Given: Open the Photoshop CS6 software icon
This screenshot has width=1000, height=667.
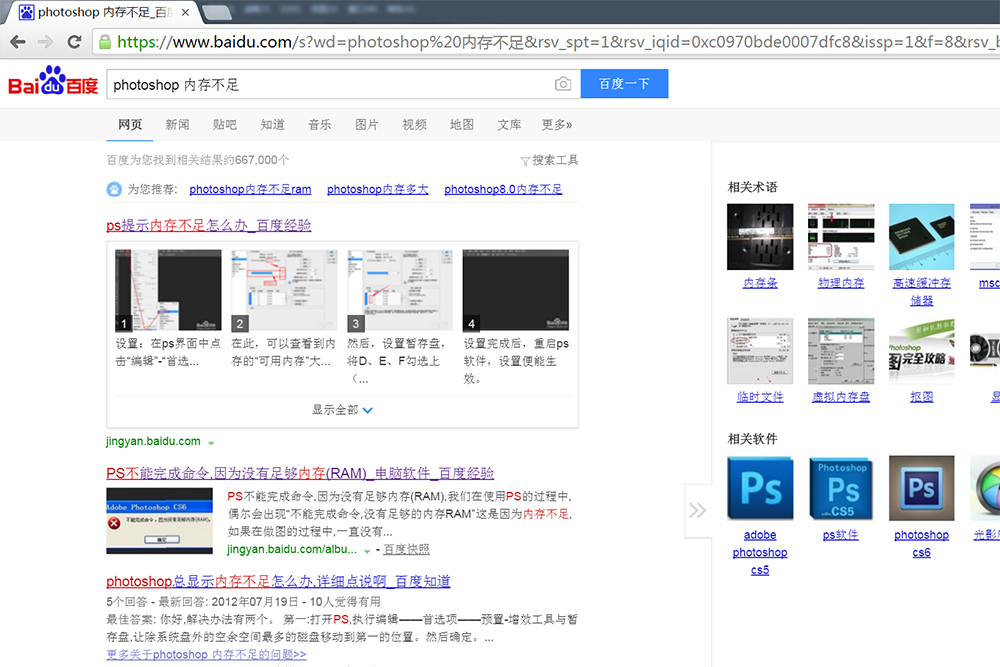Looking at the screenshot, I should pyautogui.click(x=921, y=489).
